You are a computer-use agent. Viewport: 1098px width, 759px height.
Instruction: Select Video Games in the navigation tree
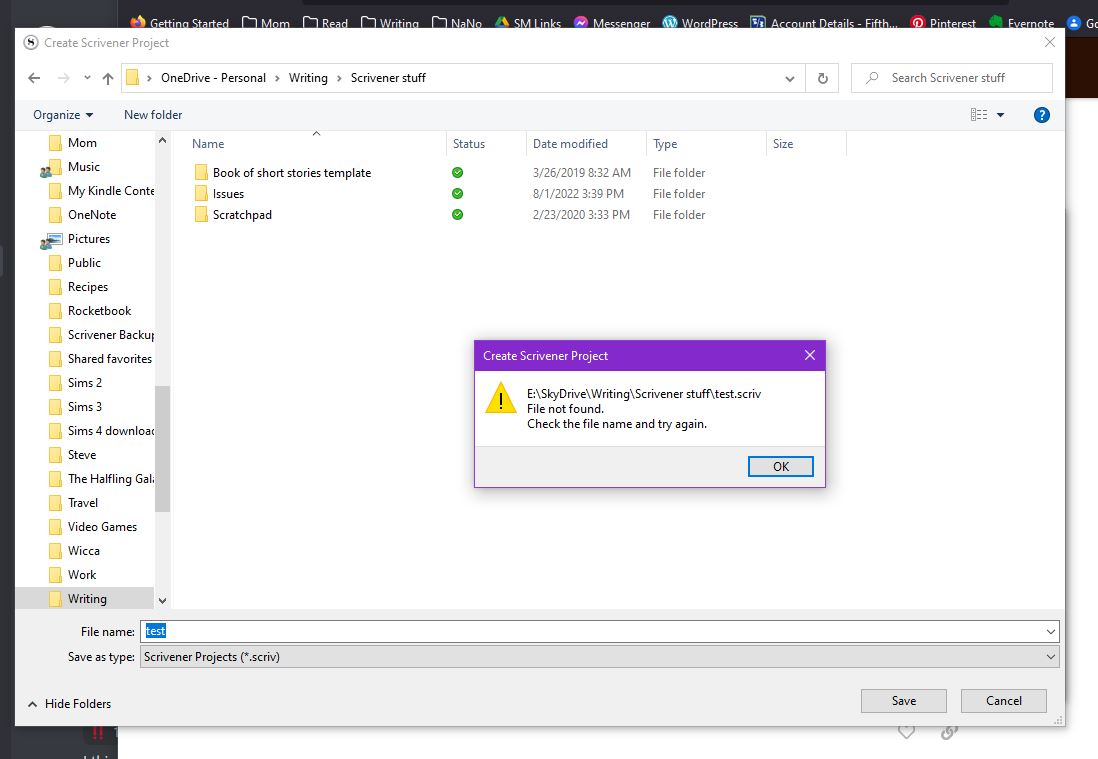click(102, 527)
